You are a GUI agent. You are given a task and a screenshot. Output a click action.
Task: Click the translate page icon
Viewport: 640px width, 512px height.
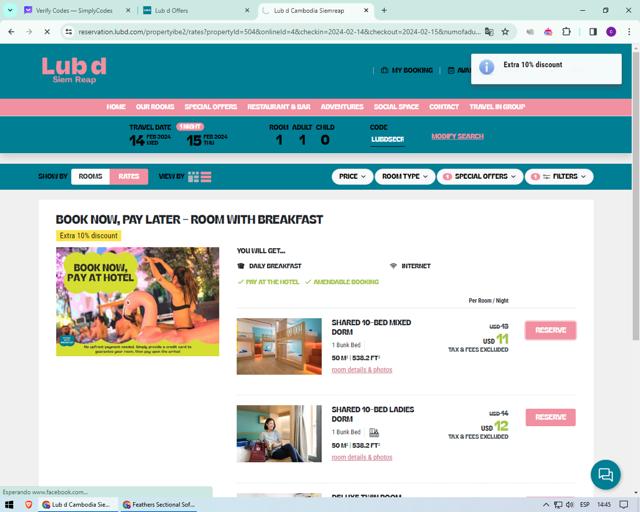(x=489, y=31)
